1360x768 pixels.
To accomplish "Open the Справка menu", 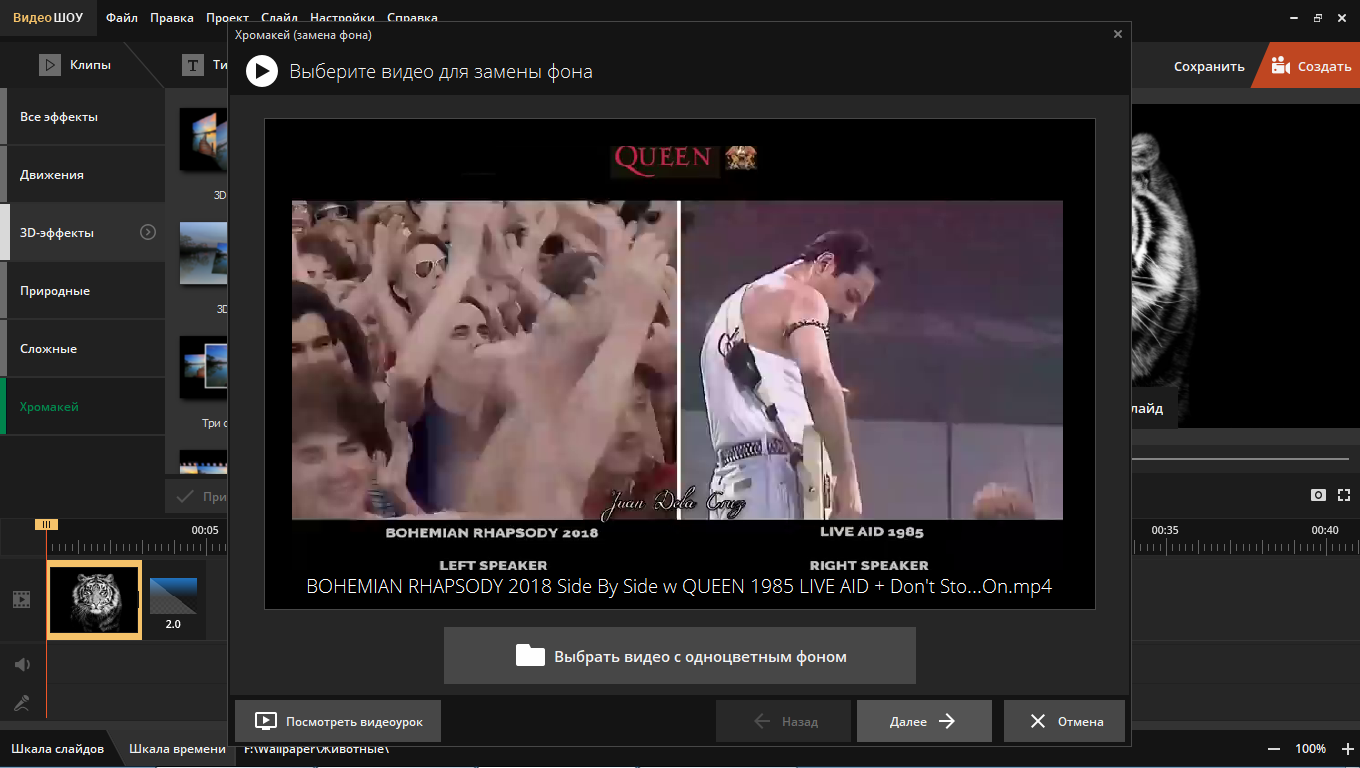I will point(411,18).
